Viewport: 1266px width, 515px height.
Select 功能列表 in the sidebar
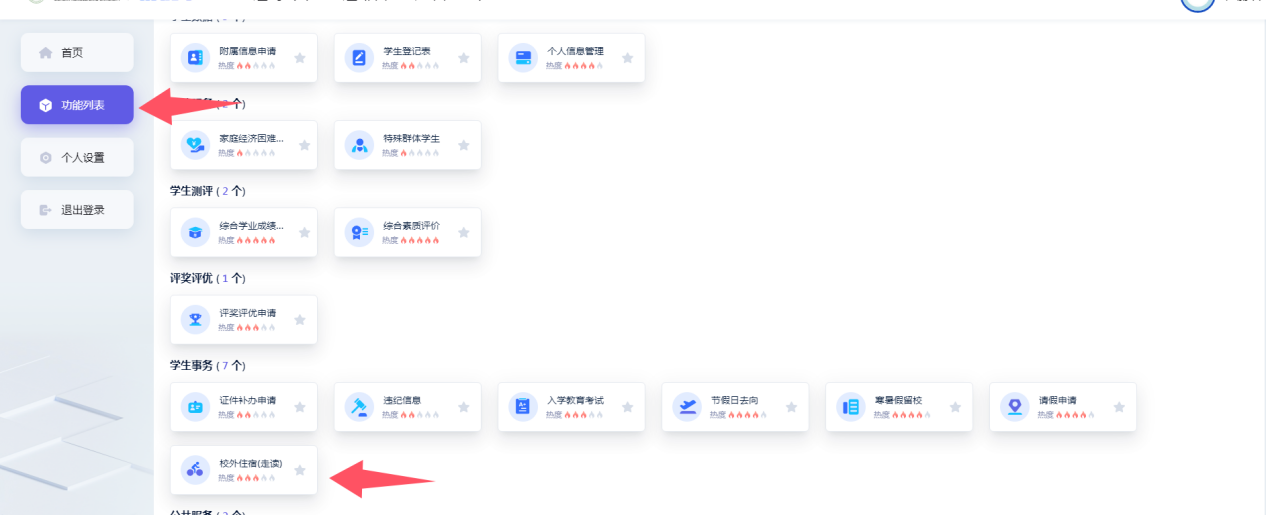tap(77, 105)
